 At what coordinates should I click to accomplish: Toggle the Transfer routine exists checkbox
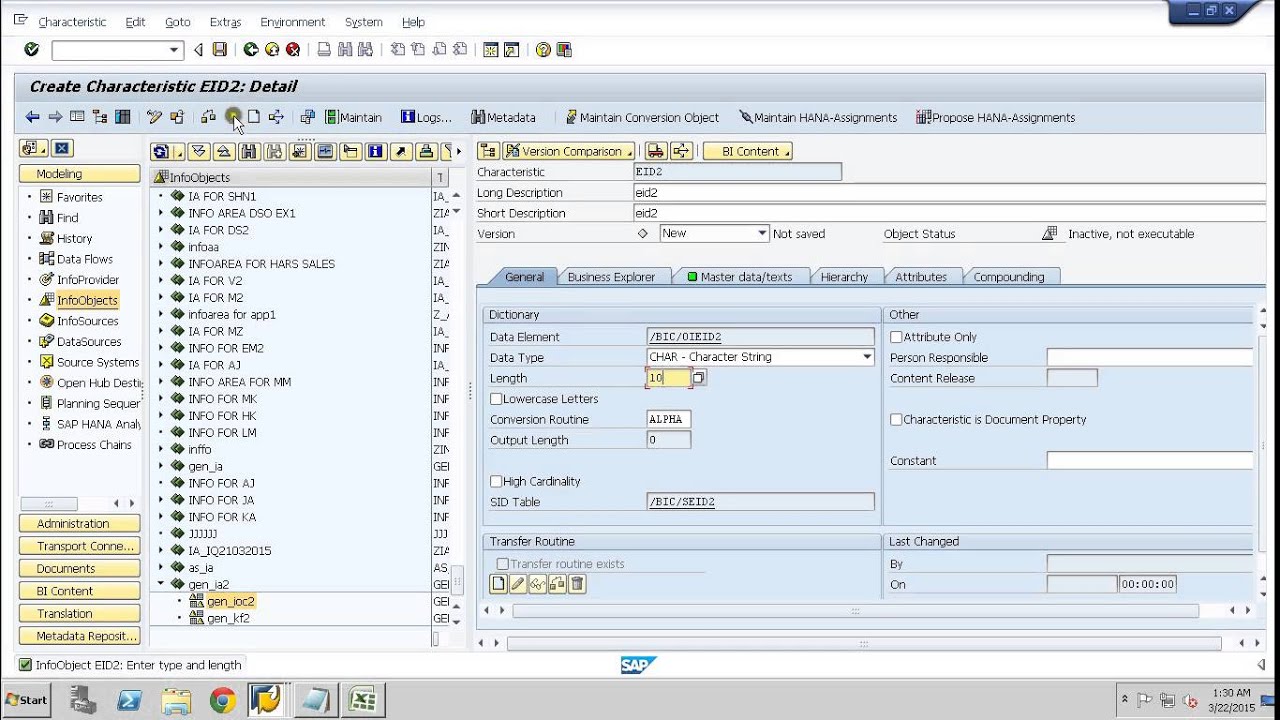[x=502, y=564]
